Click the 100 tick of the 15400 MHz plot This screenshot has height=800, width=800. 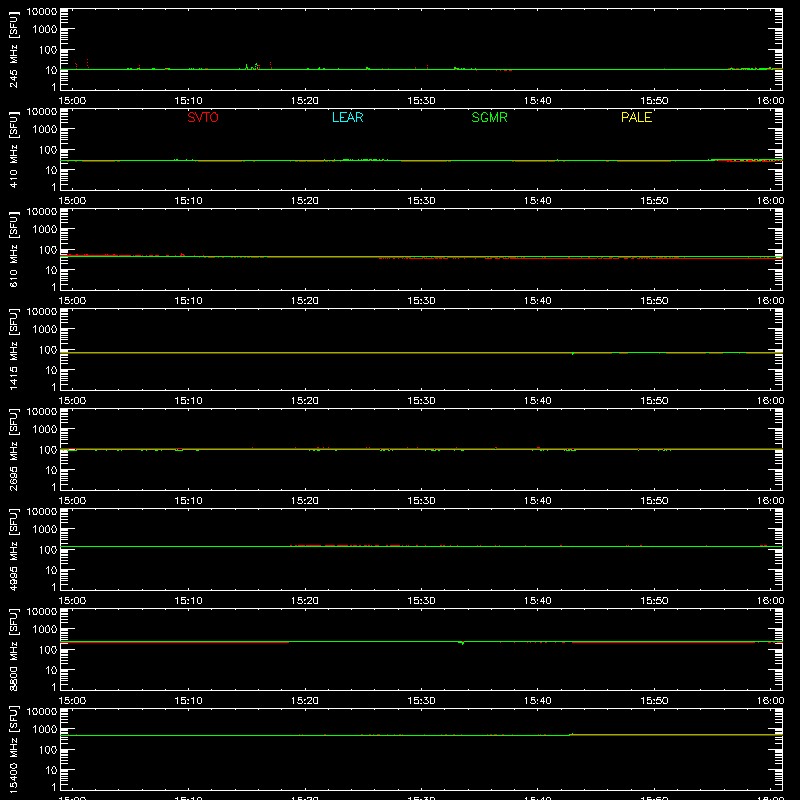coord(48,750)
